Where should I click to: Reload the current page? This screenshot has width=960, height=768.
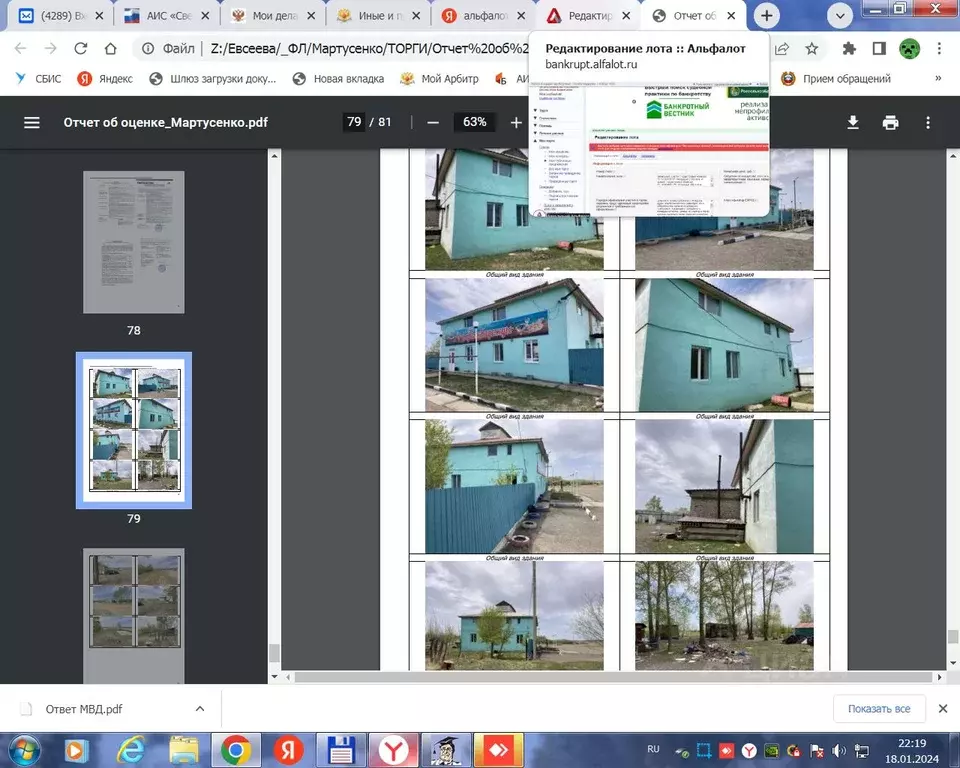(x=81, y=49)
